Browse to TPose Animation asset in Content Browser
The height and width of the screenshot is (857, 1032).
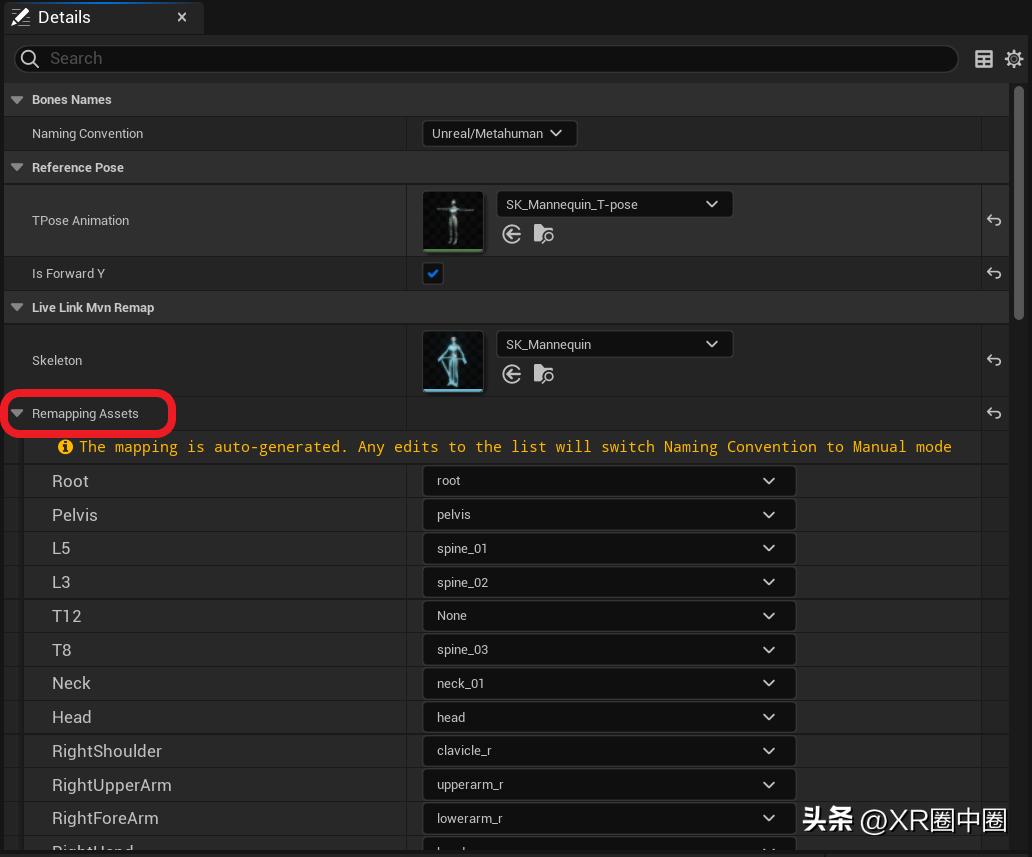[543, 234]
